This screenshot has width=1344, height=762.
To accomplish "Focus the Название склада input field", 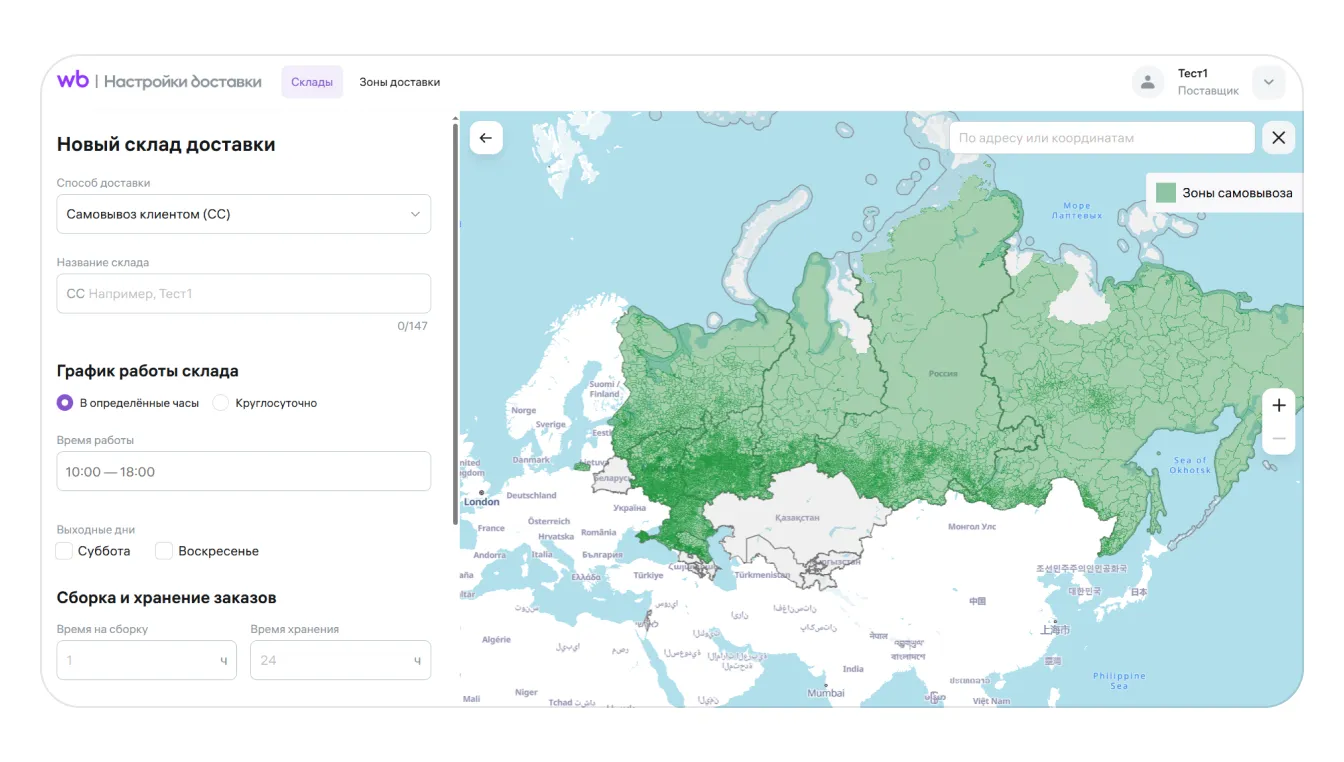I will [243, 294].
